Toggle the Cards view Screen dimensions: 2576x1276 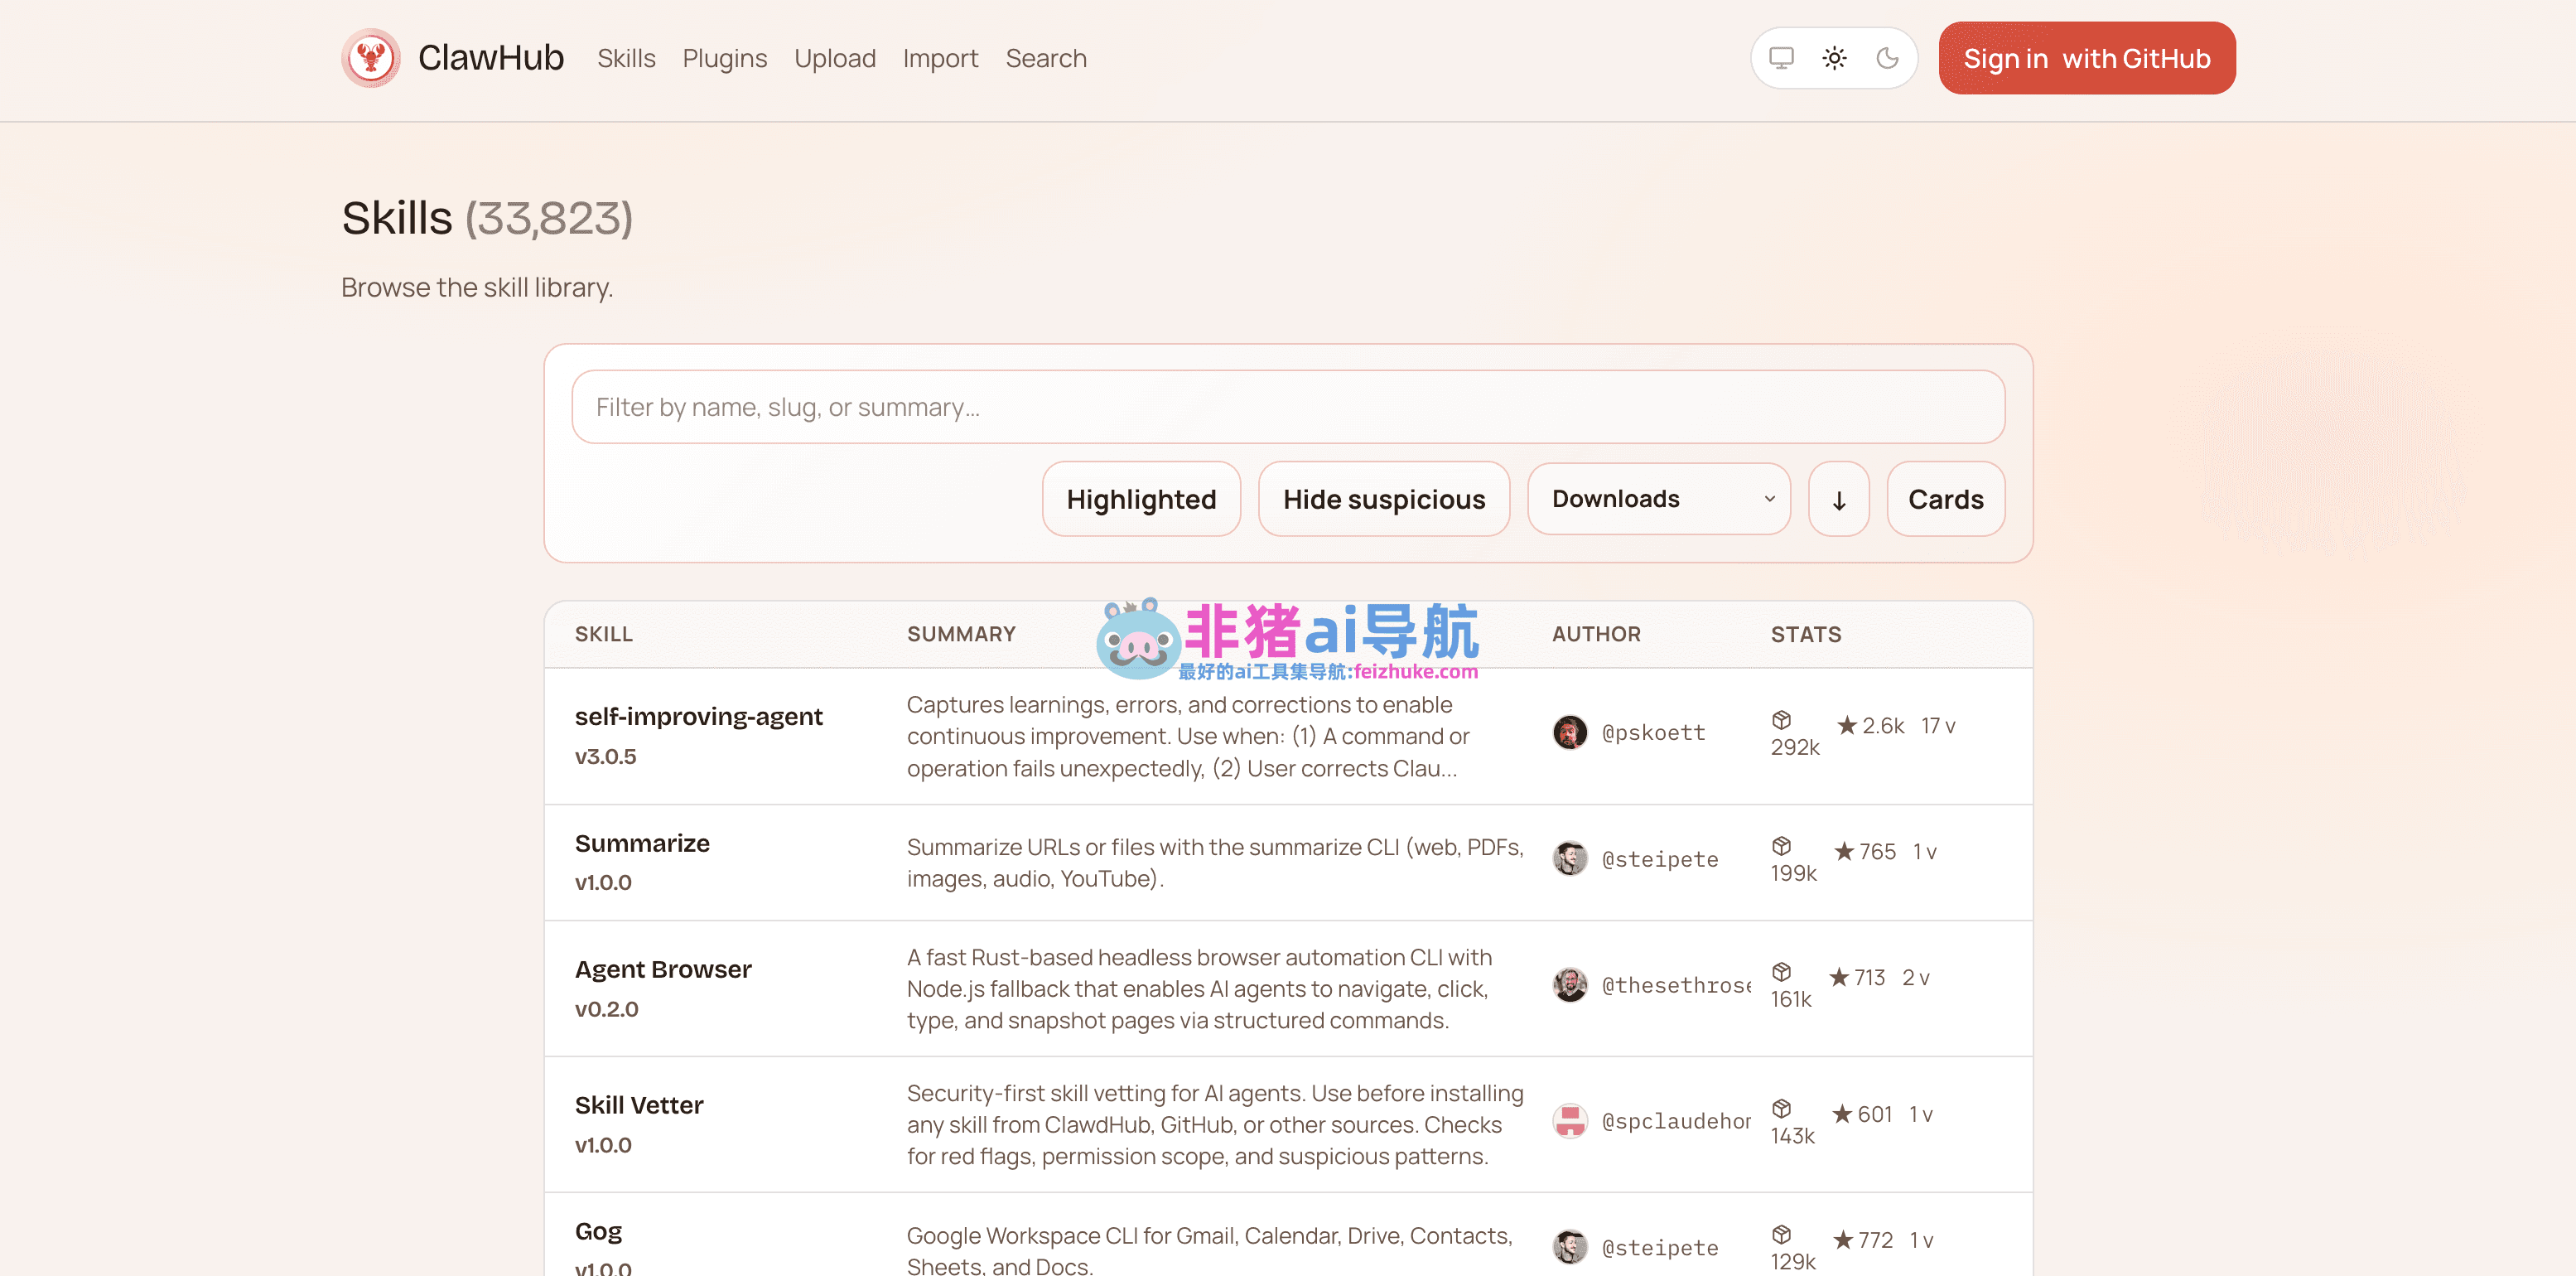click(1945, 499)
